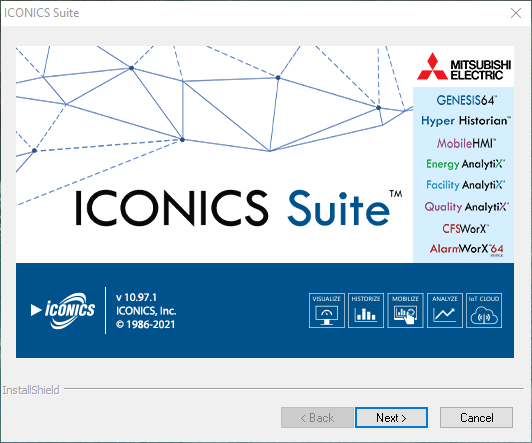532x443 pixels.
Task: Click the Hyper Historian product logo
Action: point(466,121)
